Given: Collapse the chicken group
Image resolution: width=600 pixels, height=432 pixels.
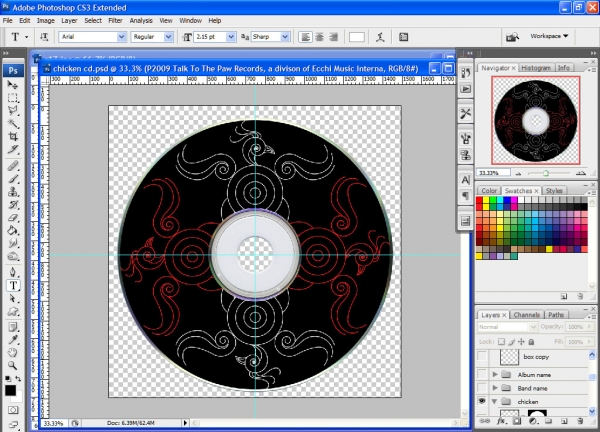Looking at the screenshot, I should point(494,401).
